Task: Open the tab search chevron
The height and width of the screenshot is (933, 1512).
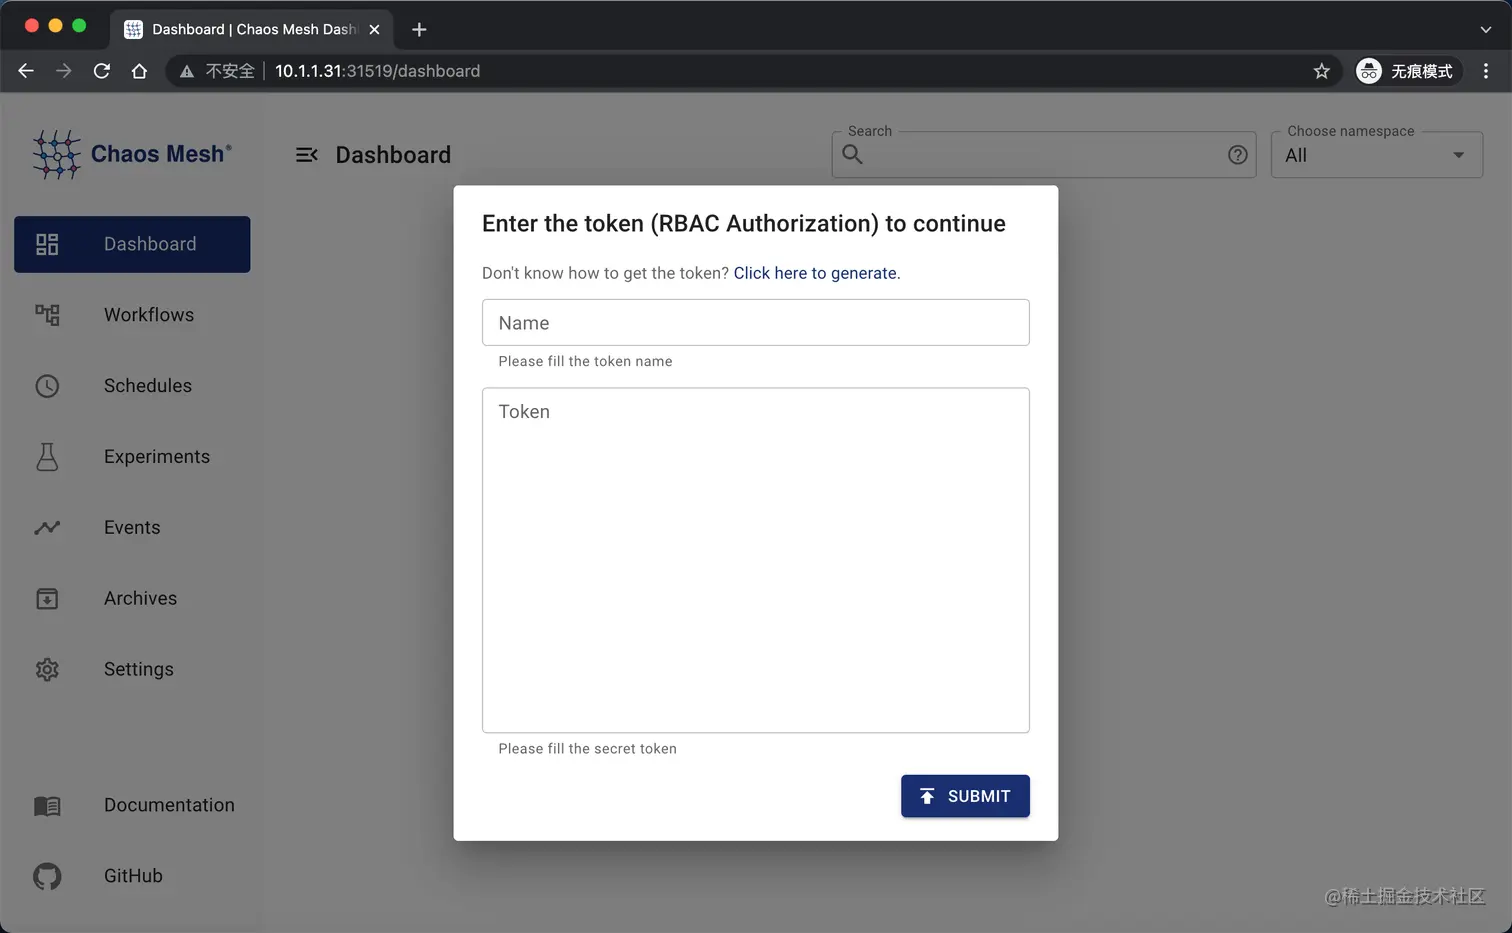Action: tap(1486, 30)
